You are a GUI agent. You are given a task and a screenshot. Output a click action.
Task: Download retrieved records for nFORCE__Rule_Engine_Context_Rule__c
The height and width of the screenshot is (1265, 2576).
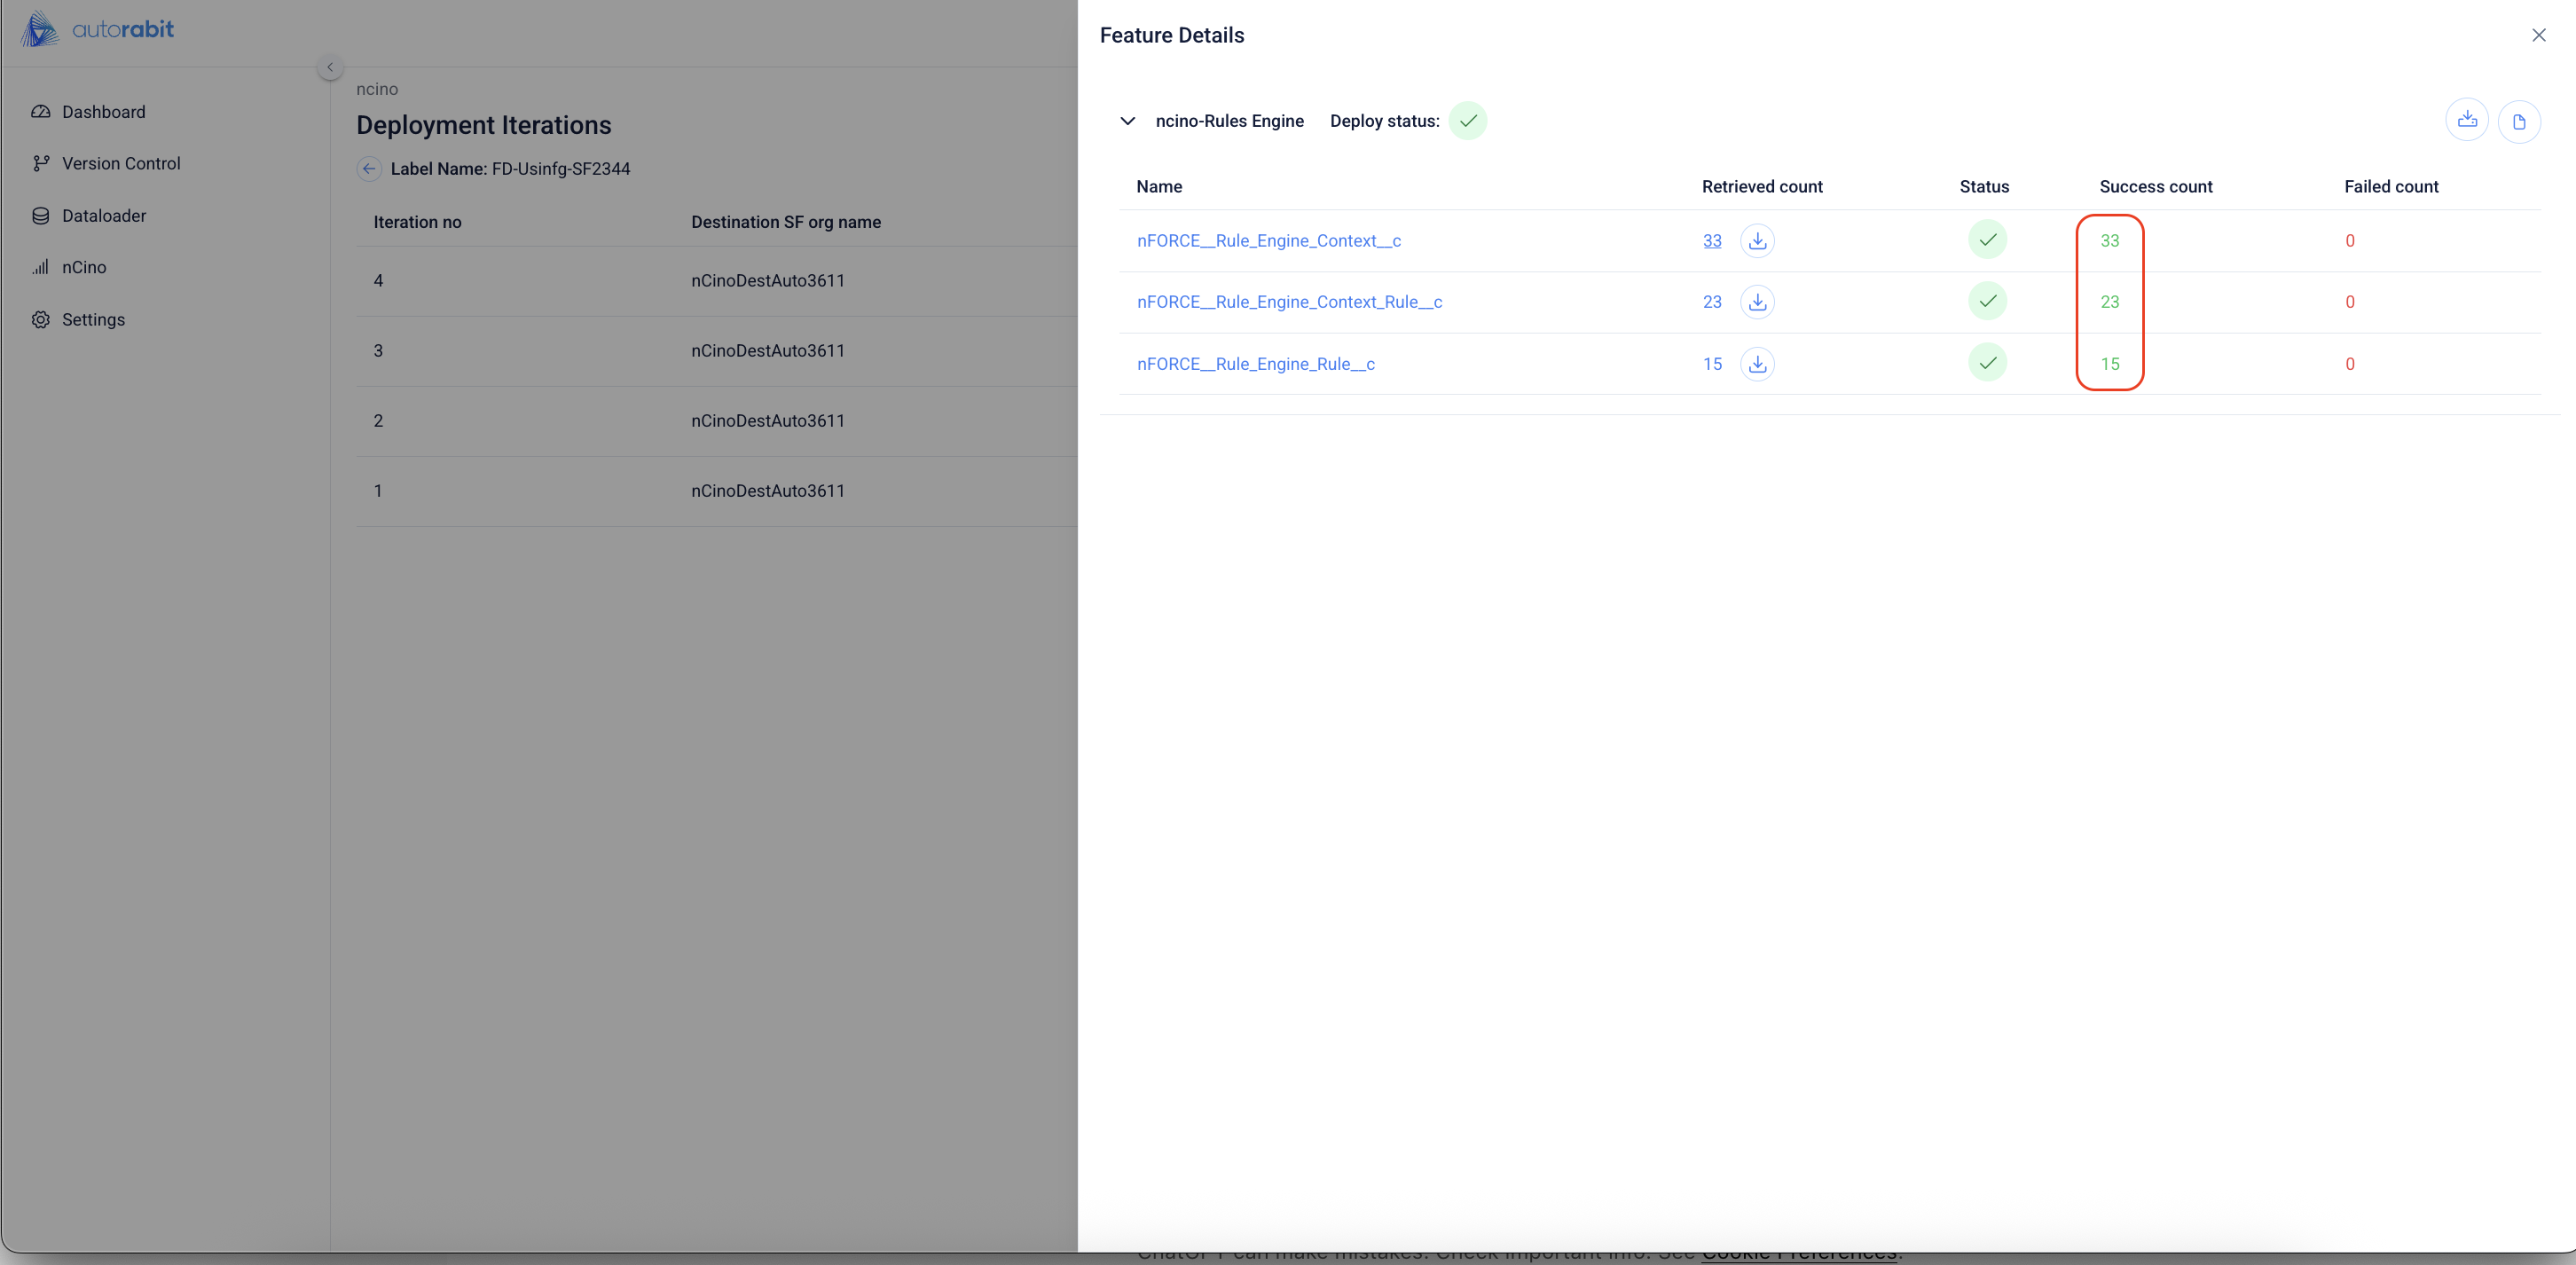pyautogui.click(x=1757, y=302)
